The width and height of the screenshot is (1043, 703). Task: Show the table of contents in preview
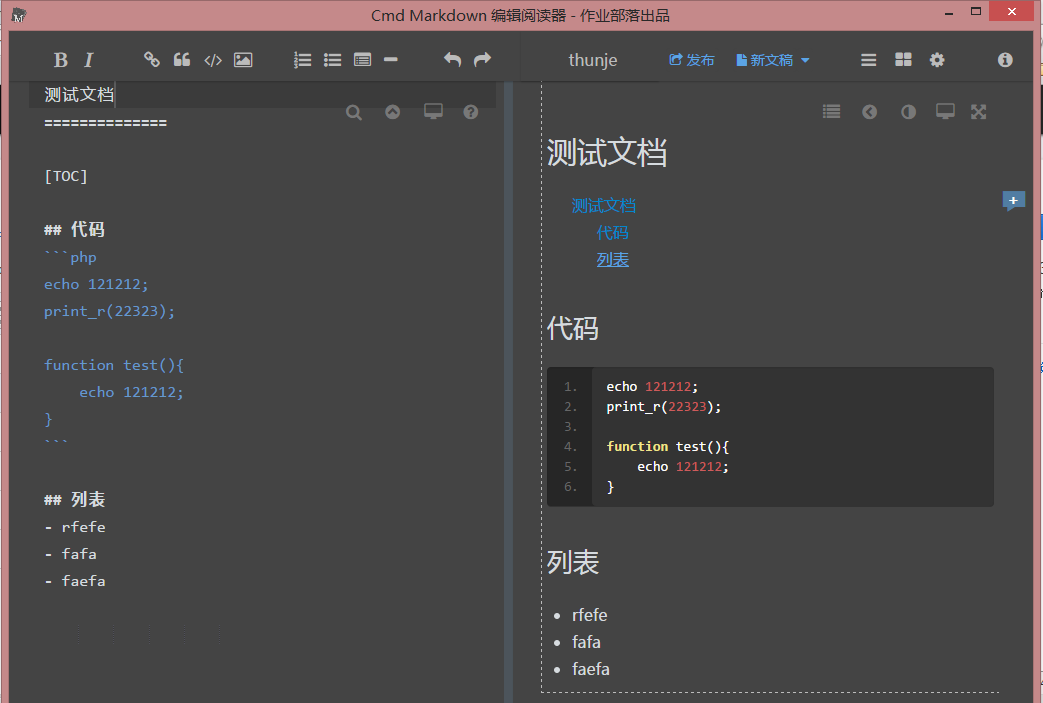831,112
